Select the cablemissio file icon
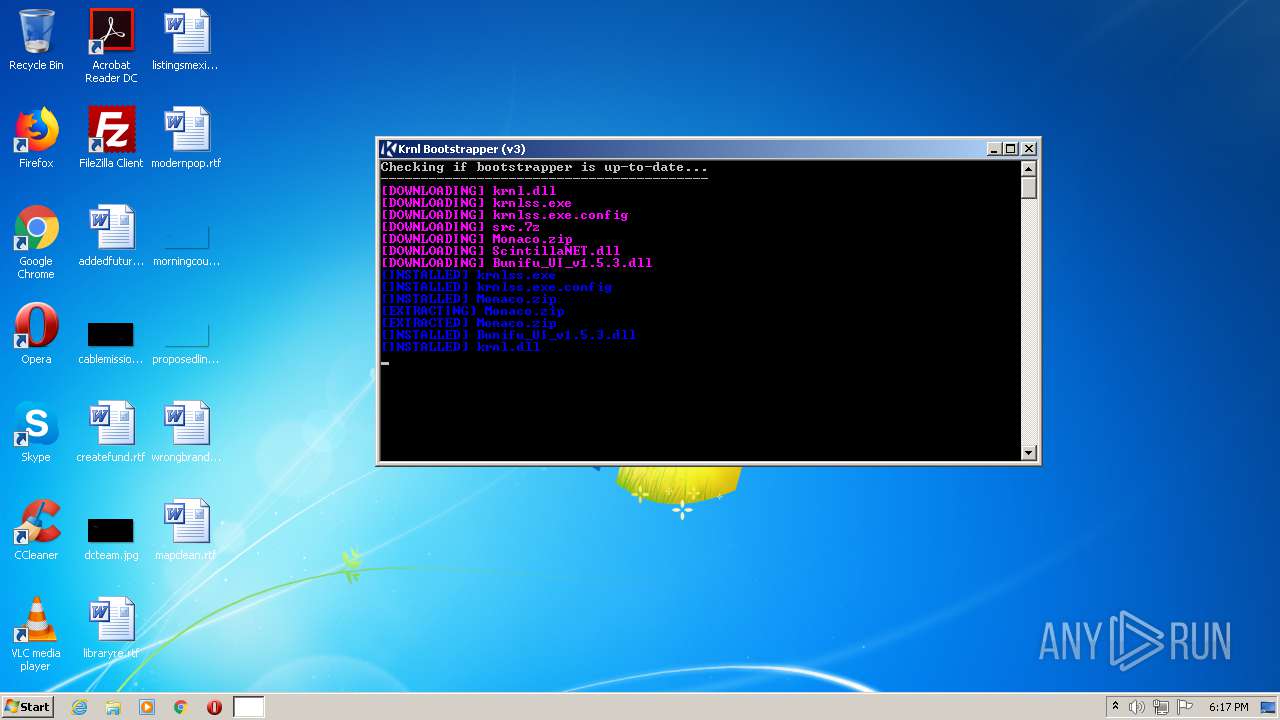This screenshot has height=720, width=1280. (x=111, y=342)
